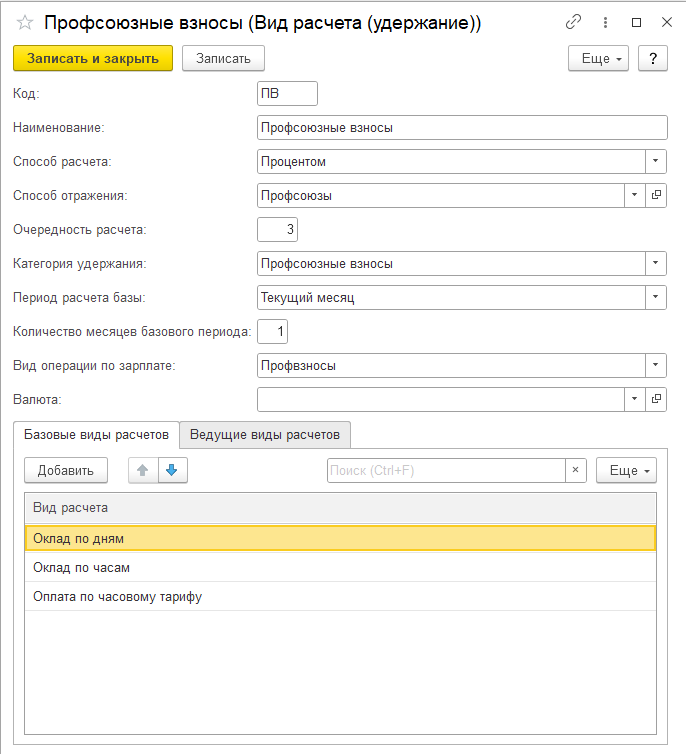The width and height of the screenshot is (686, 754).
Task: Open the top Еще menu
Action: 599,58
